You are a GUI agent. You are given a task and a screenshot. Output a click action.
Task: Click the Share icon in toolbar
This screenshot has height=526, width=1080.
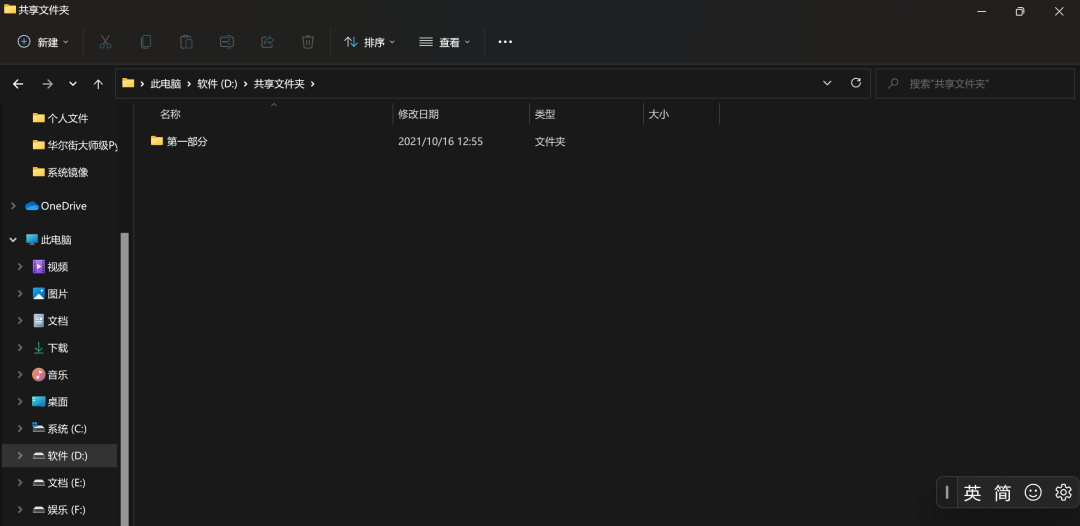pos(267,42)
